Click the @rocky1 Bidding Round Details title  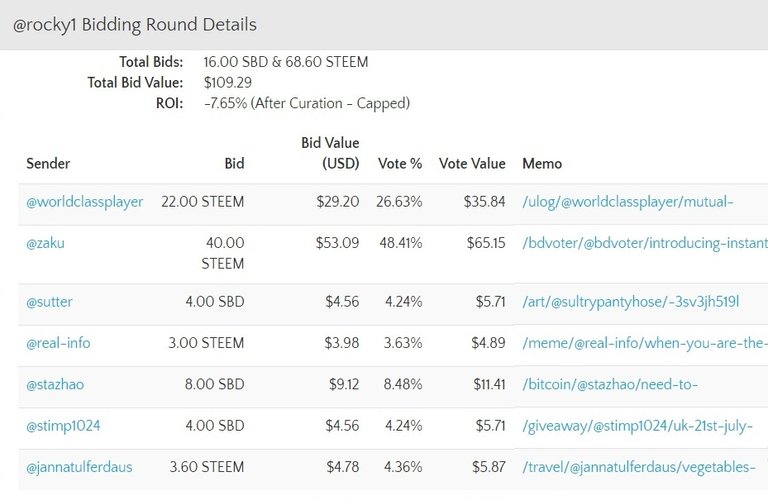(x=134, y=25)
